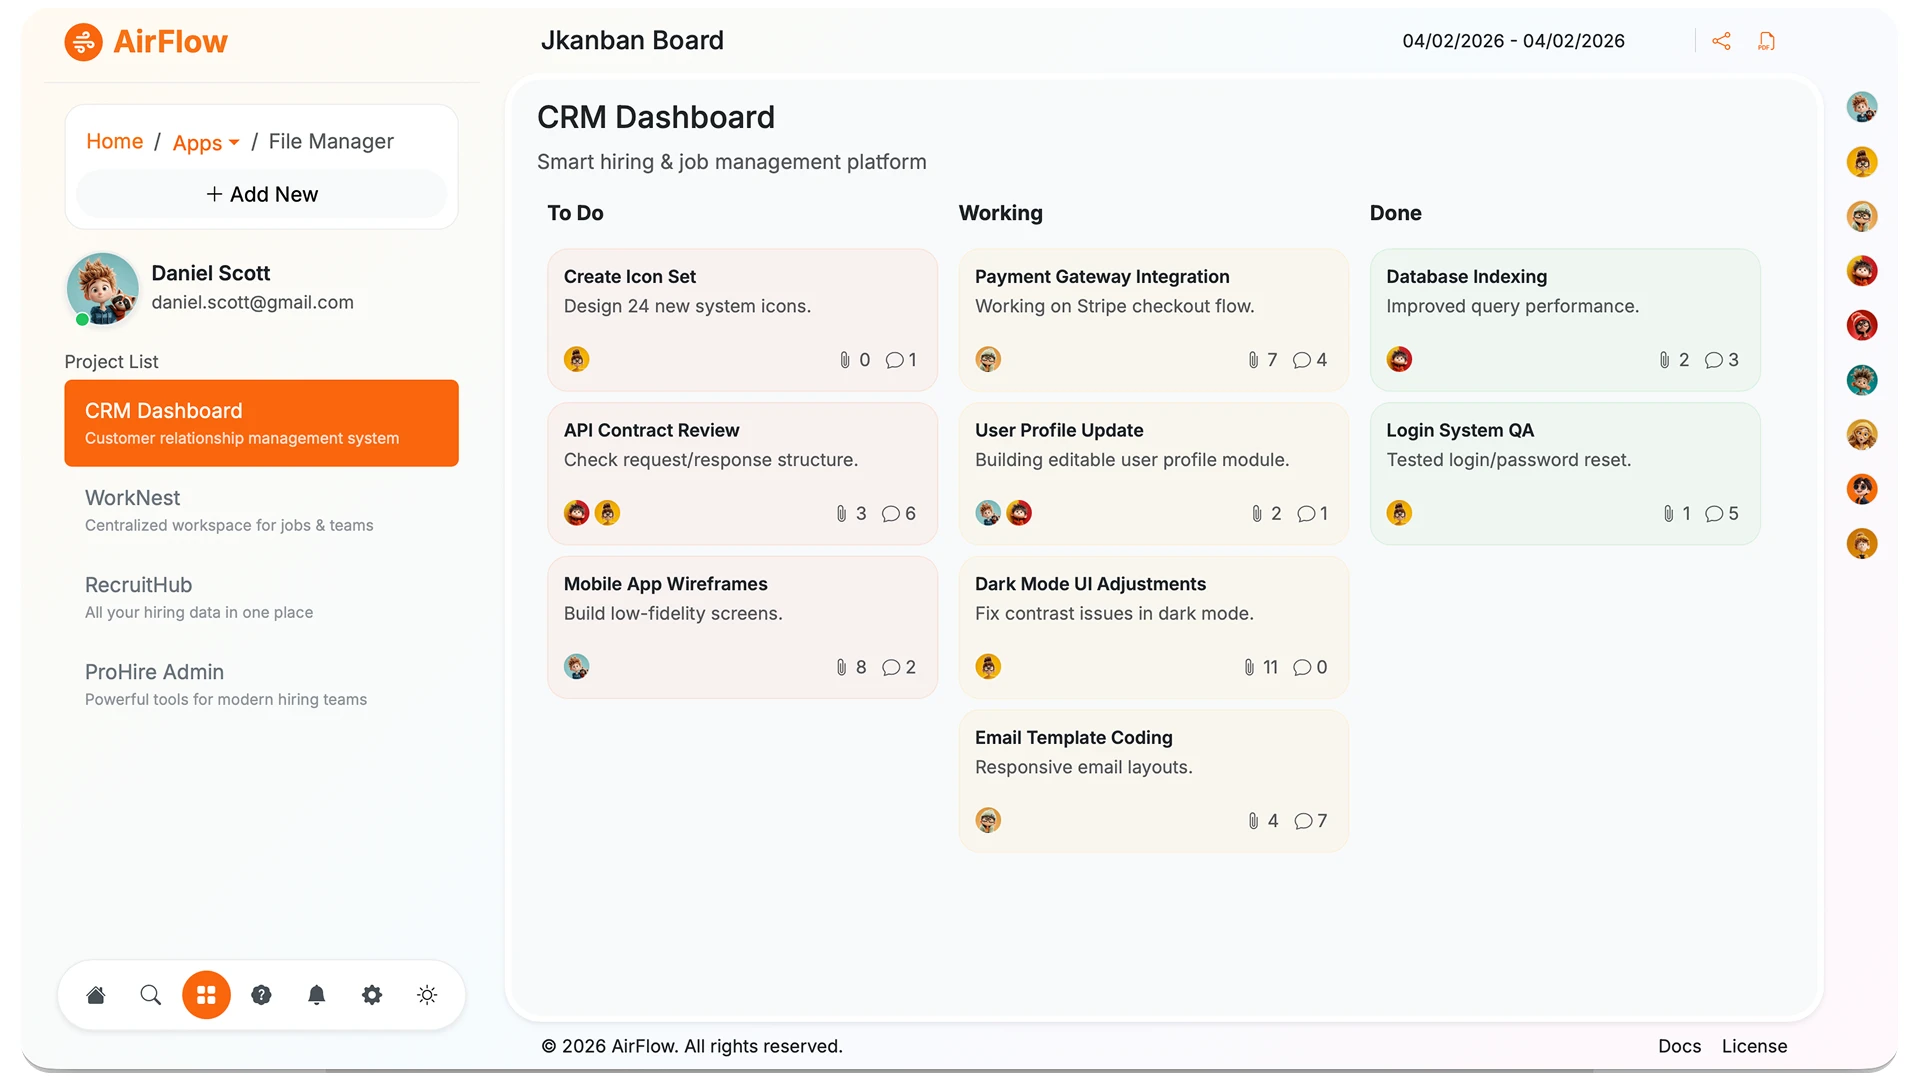This screenshot has height=1080, width=1920.
Task: Click attachment icon on Login System QA card
Action: click(1668, 514)
